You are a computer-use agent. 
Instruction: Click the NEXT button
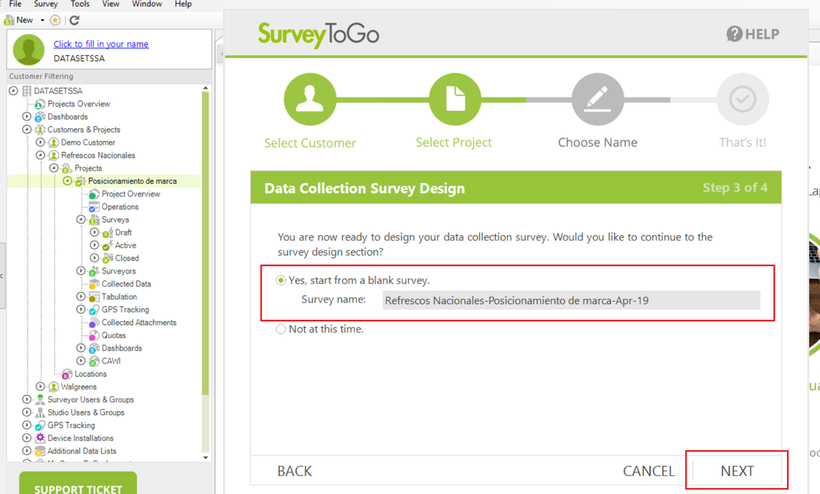click(x=737, y=471)
